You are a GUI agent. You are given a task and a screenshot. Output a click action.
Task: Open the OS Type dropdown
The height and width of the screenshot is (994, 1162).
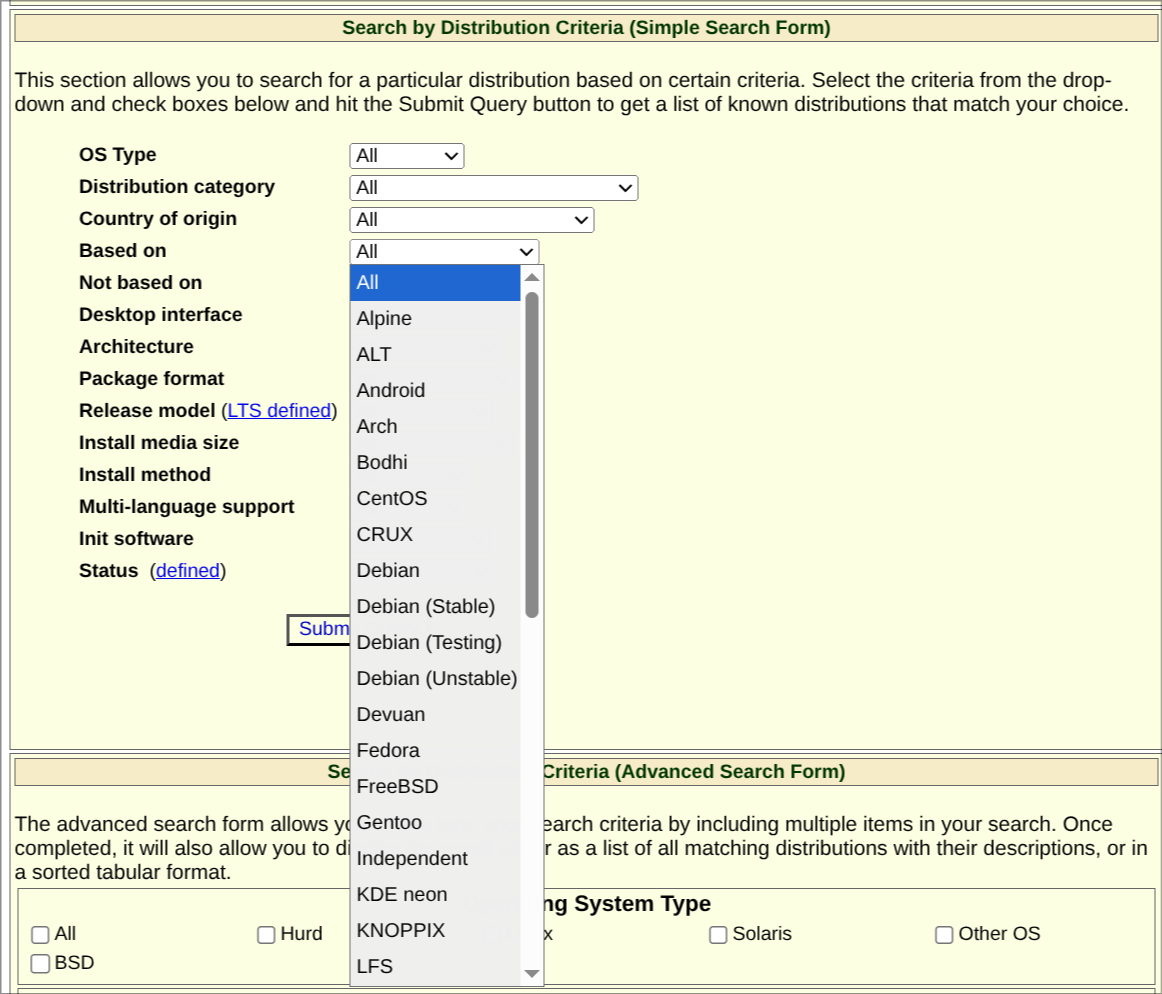click(x=405, y=155)
